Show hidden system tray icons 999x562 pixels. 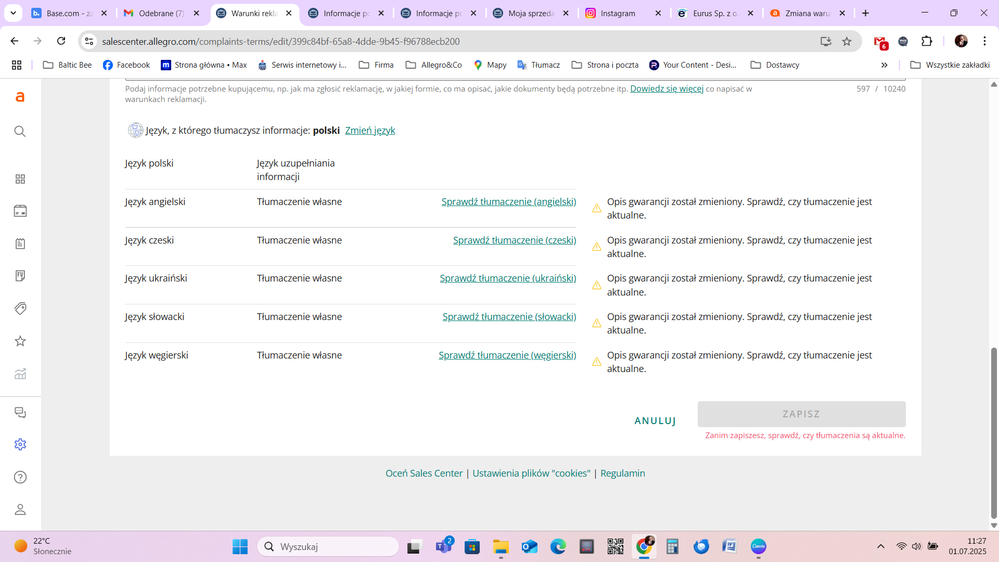(880, 546)
